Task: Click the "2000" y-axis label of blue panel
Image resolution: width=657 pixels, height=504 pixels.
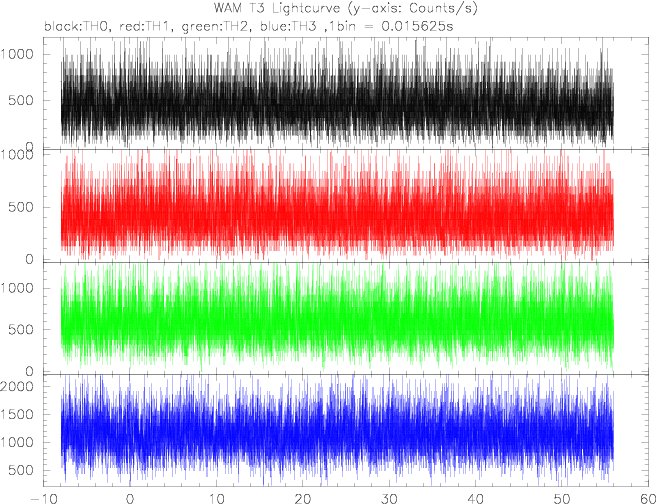Action: [18, 386]
